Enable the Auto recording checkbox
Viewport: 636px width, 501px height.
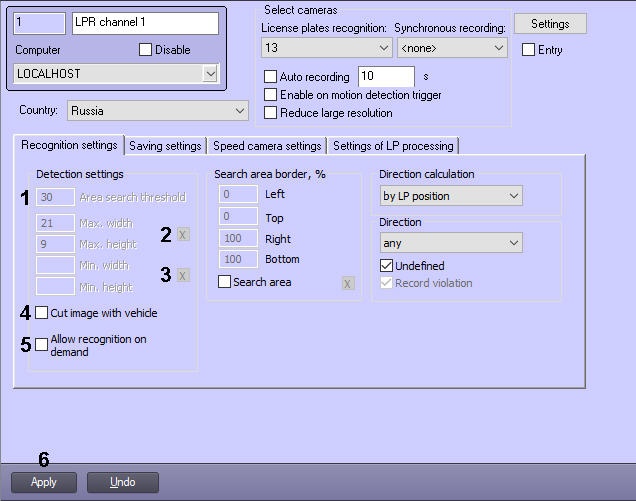coord(270,77)
